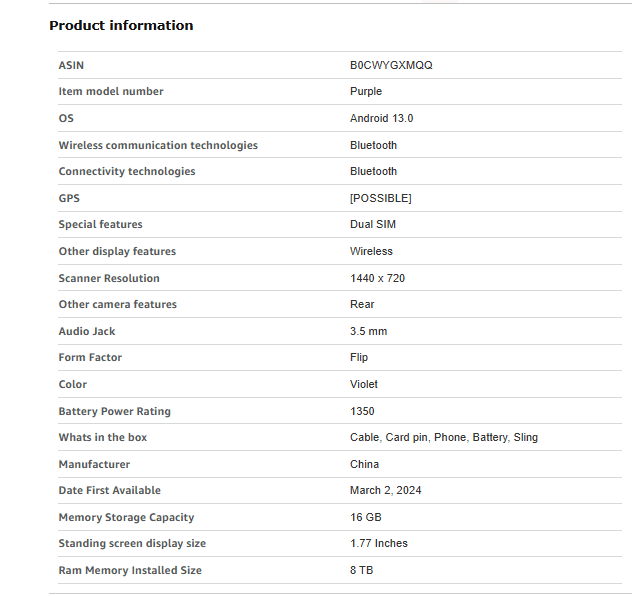Select the 16 GB storage value

(366, 518)
